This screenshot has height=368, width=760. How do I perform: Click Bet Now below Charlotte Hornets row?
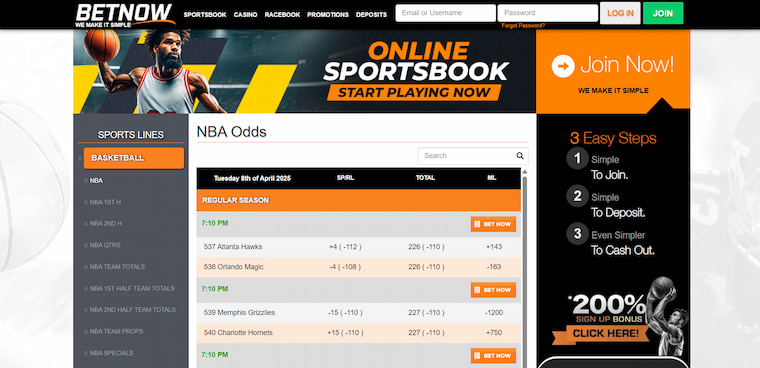[x=493, y=355]
